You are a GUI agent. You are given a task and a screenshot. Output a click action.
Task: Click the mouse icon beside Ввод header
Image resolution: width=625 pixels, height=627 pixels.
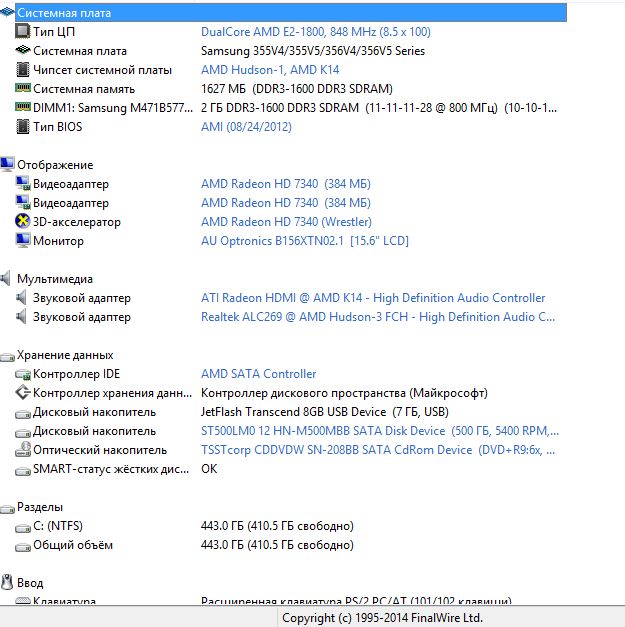[x=7, y=582]
